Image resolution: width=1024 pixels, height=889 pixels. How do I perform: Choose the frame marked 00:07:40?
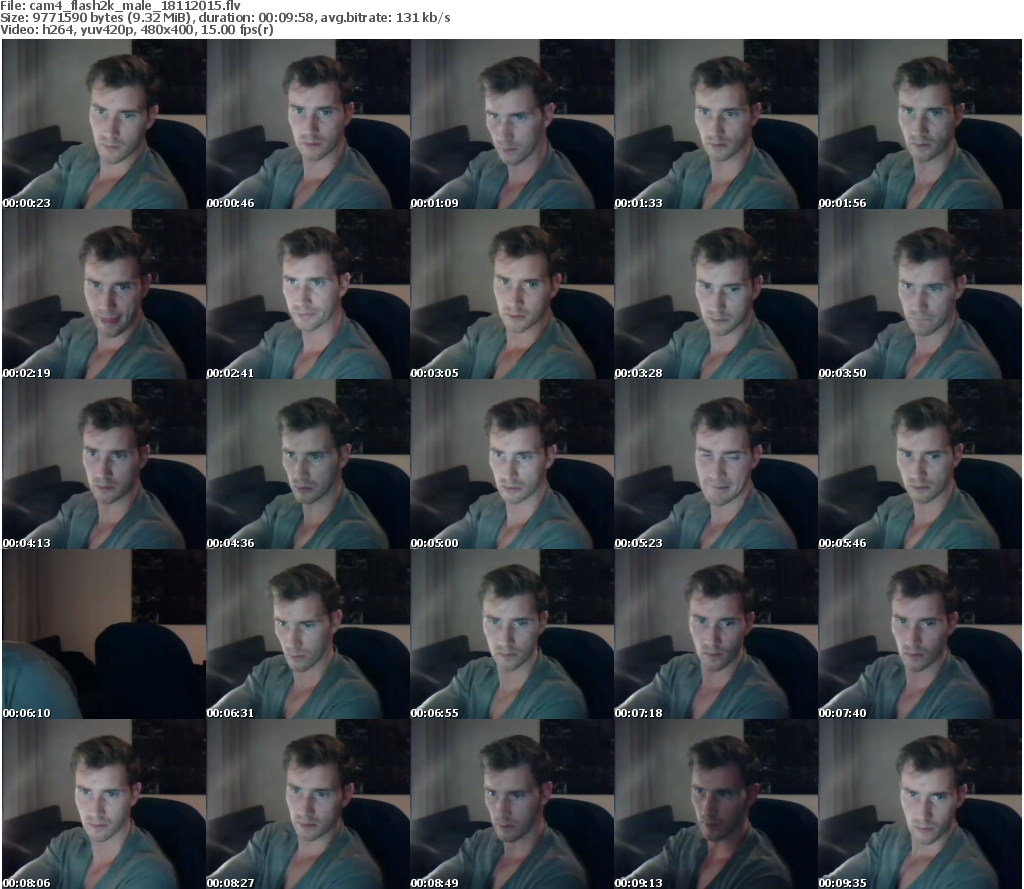coord(920,634)
